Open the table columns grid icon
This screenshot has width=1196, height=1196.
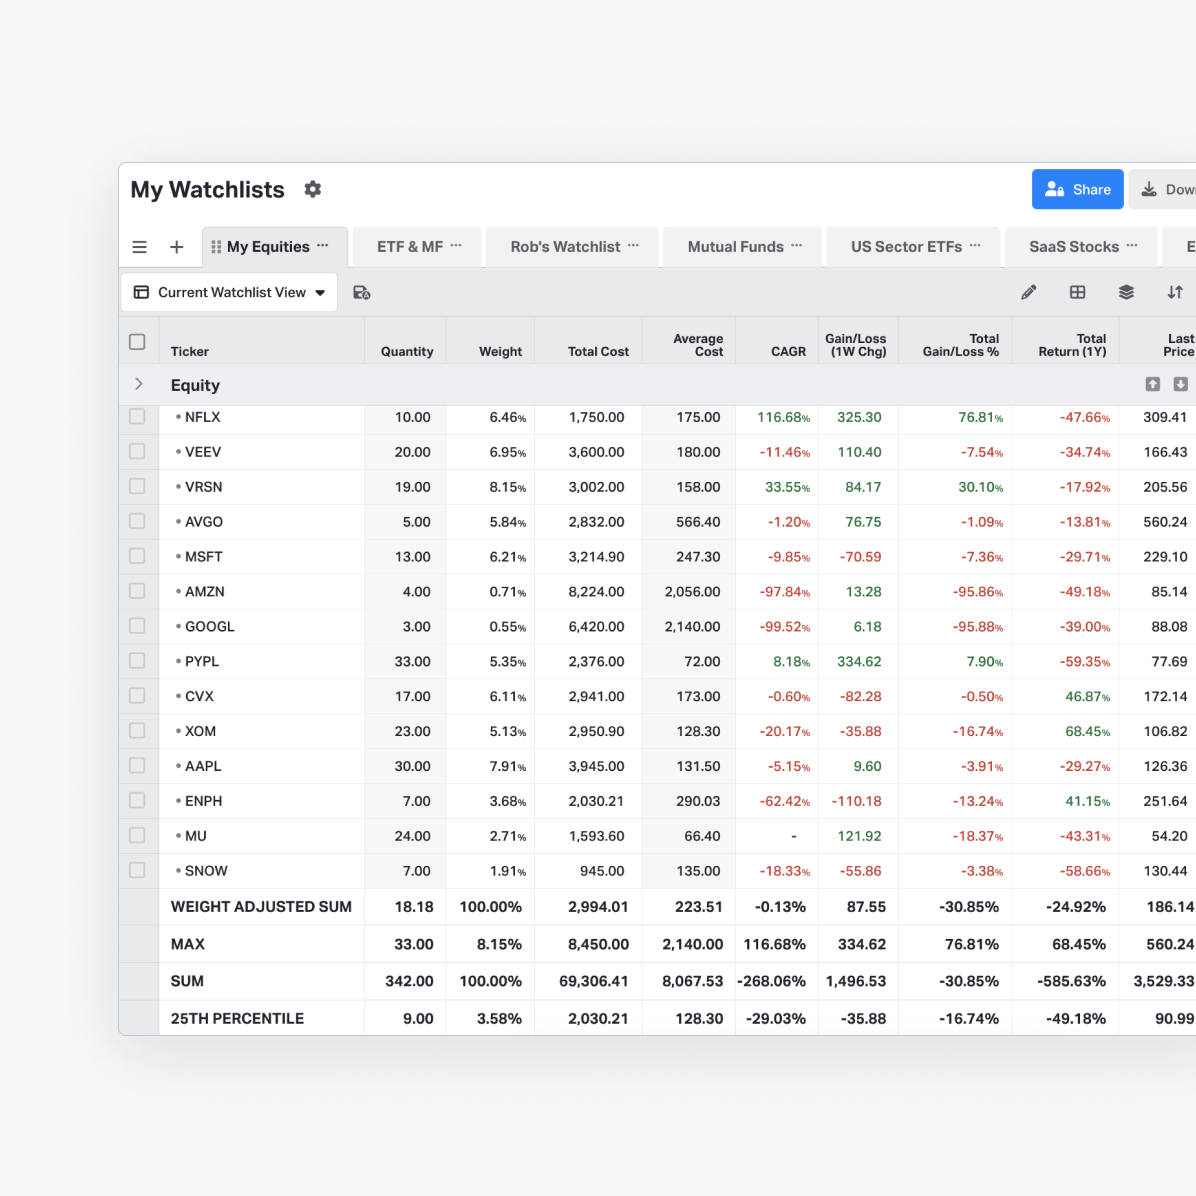coord(1078,292)
